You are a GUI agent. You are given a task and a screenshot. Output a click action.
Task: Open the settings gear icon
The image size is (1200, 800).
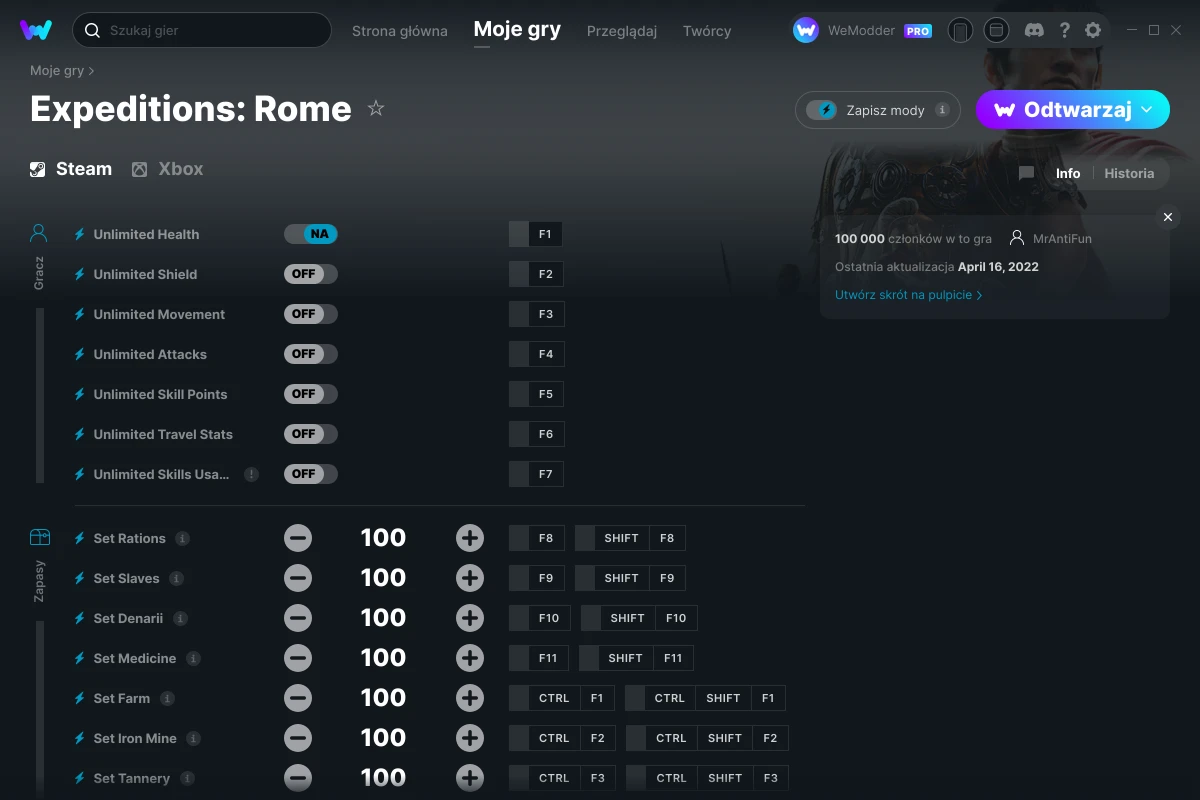click(x=1093, y=30)
